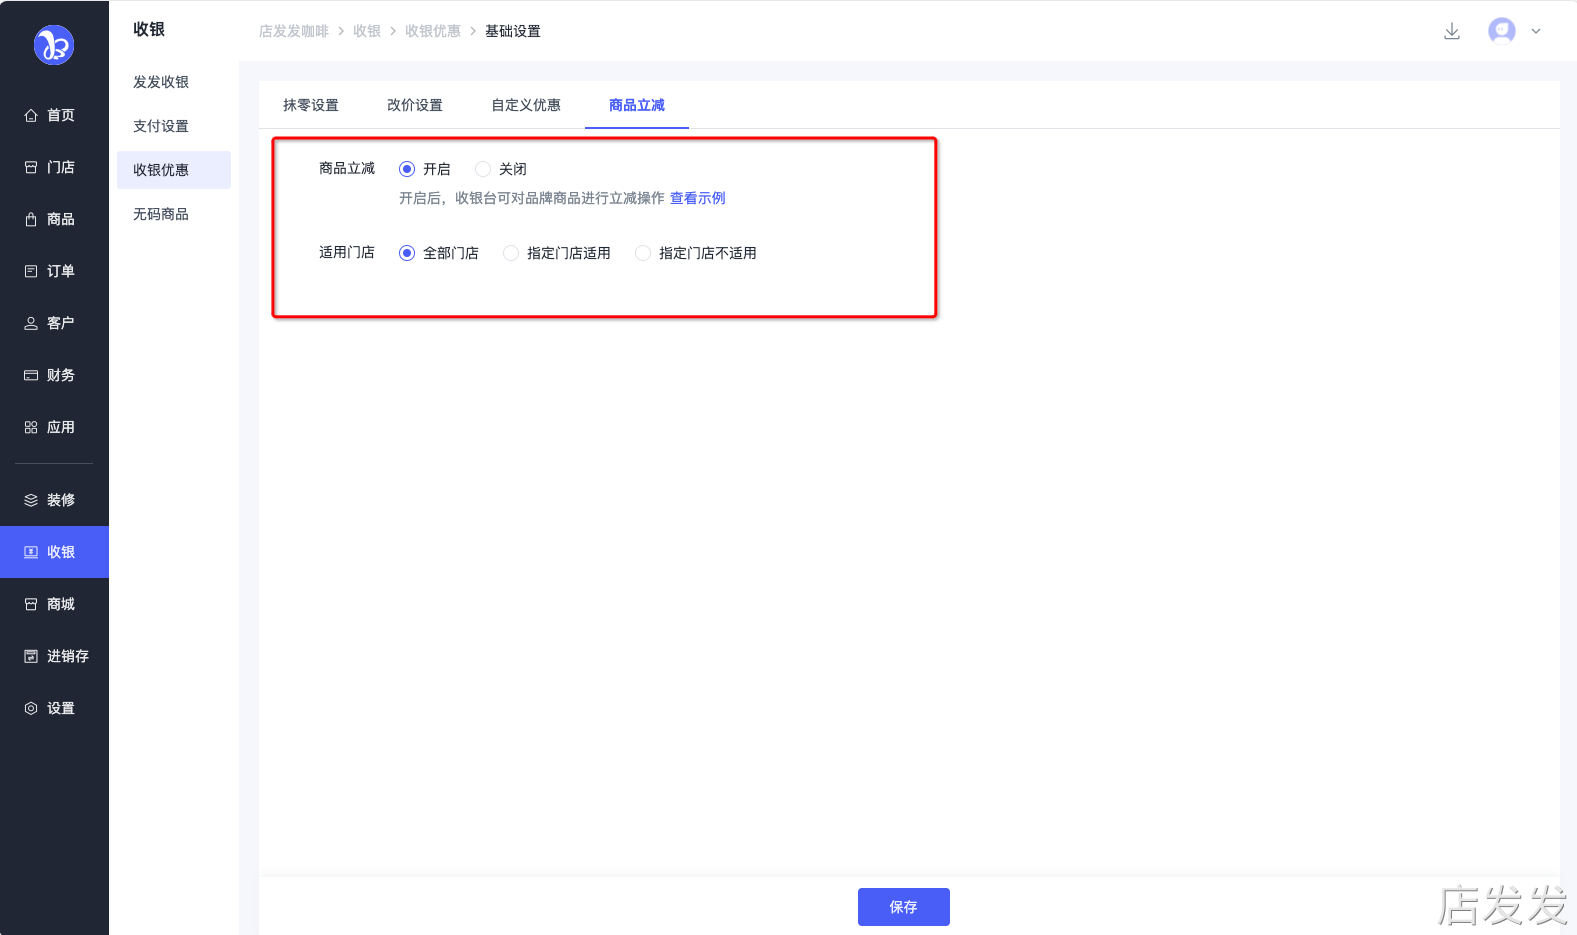Viewport: 1577px width, 935px height.
Task: Open 收银优惠 in the submenu
Action: click(x=174, y=170)
